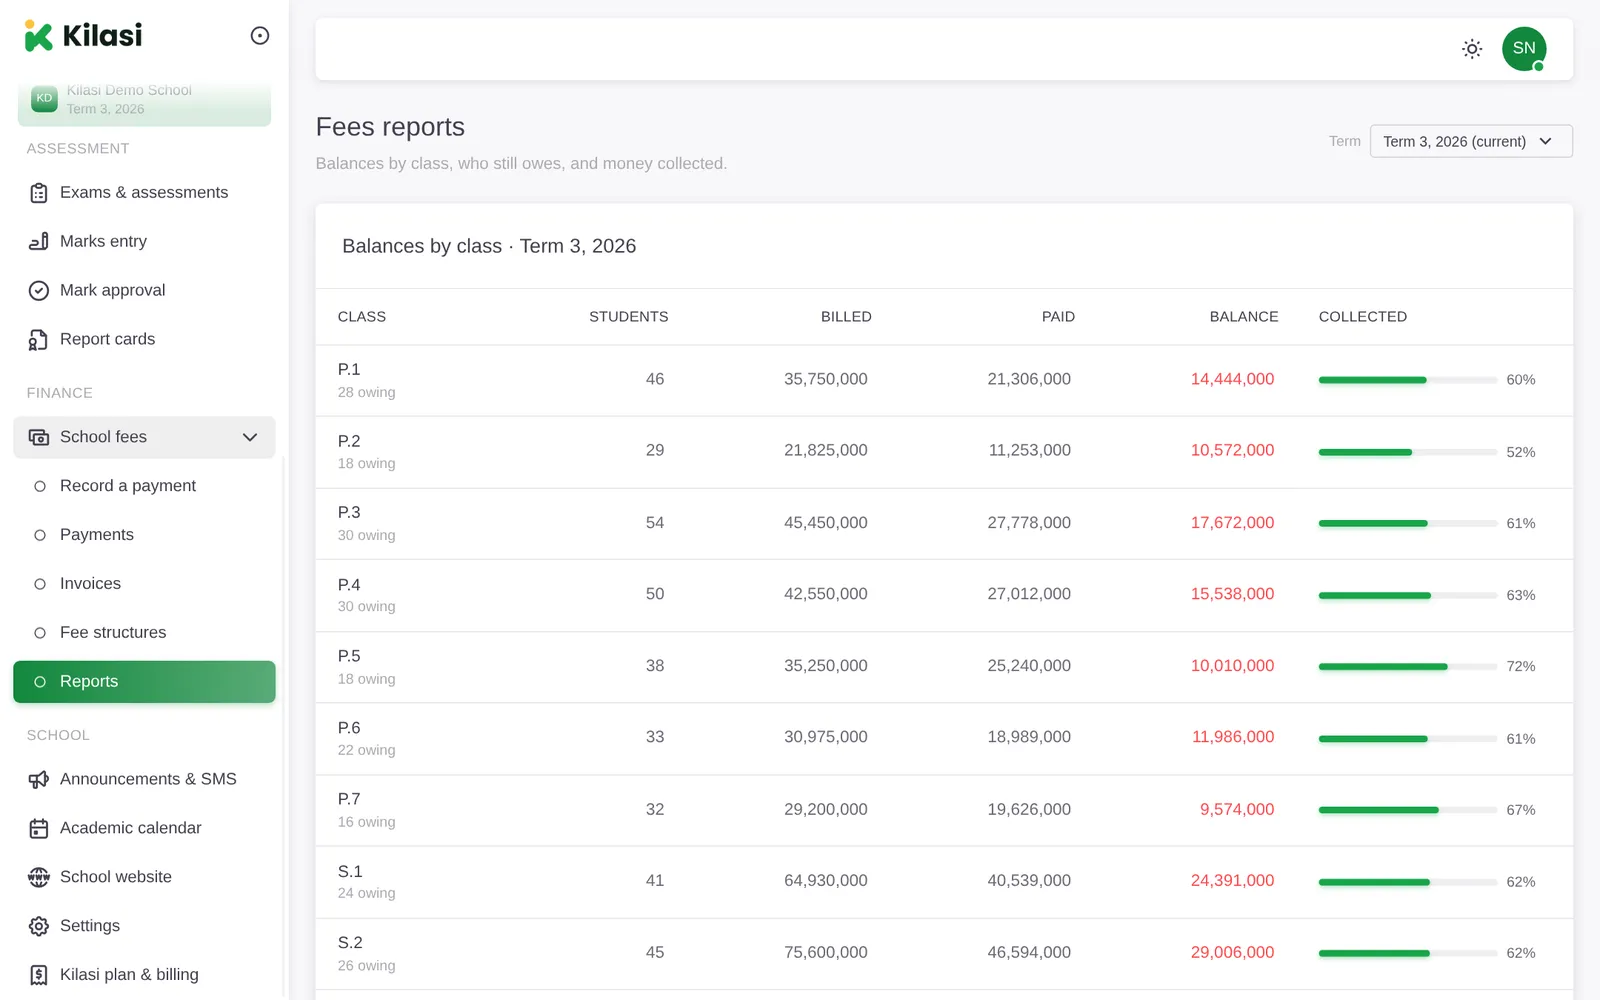Click balance 9,574,000 in P.7 row

[x=1237, y=810]
